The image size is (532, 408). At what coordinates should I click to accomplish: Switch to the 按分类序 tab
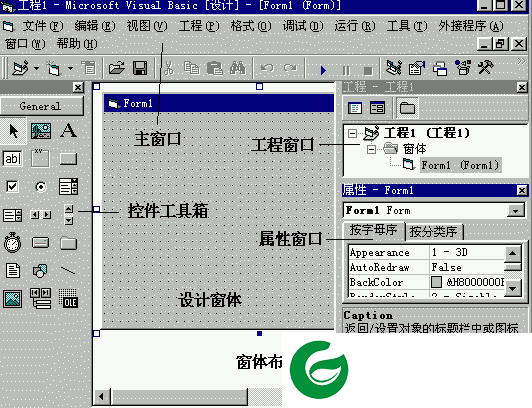coord(434,232)
